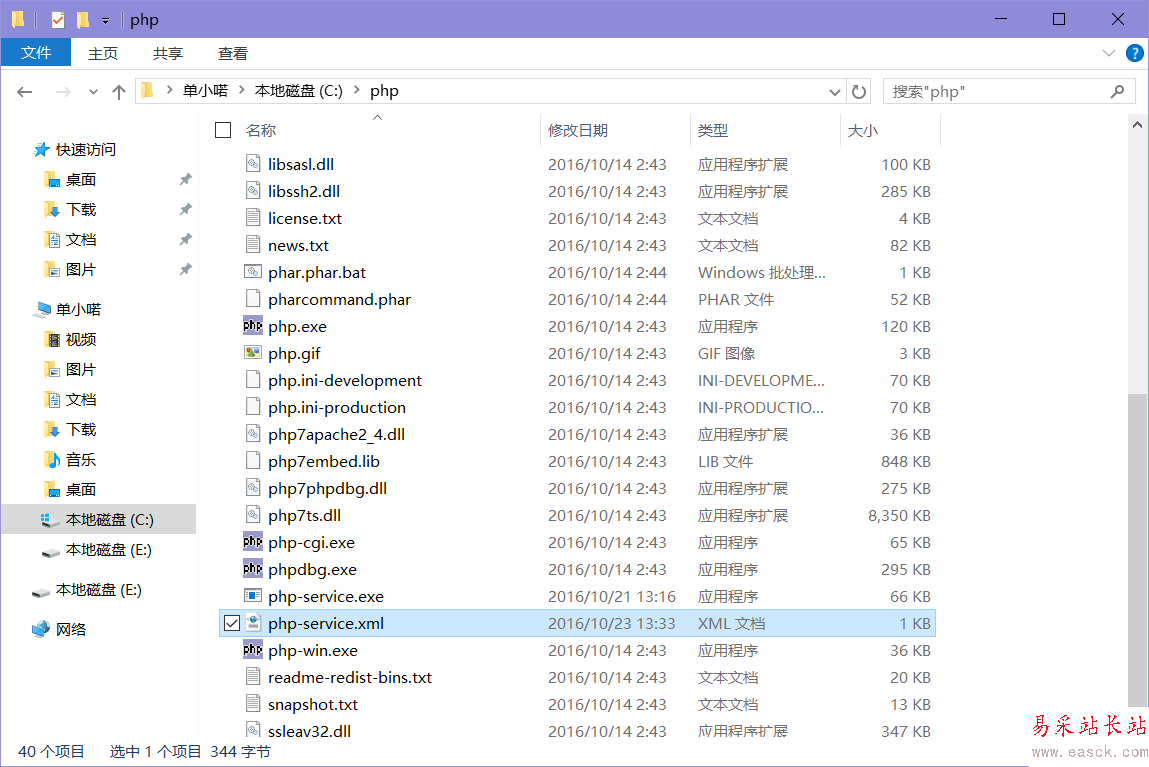
Task: Click the phpdbg.exe file icon
Action: point(253,569)
